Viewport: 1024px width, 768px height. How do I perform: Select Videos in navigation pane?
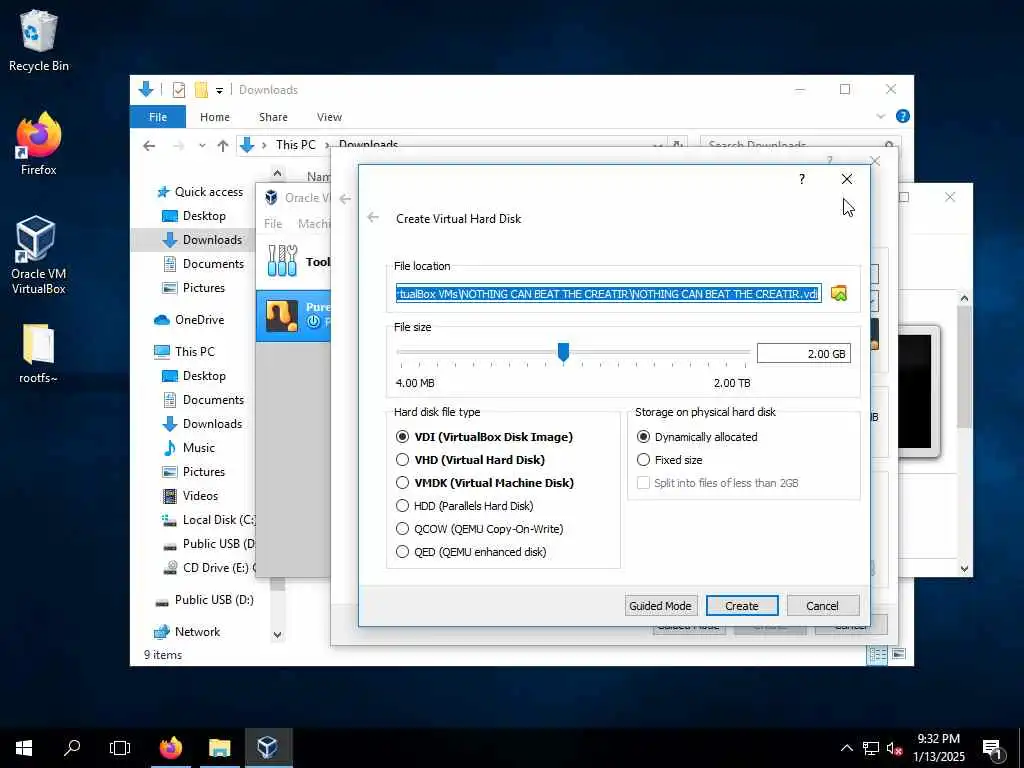(191, 496)
